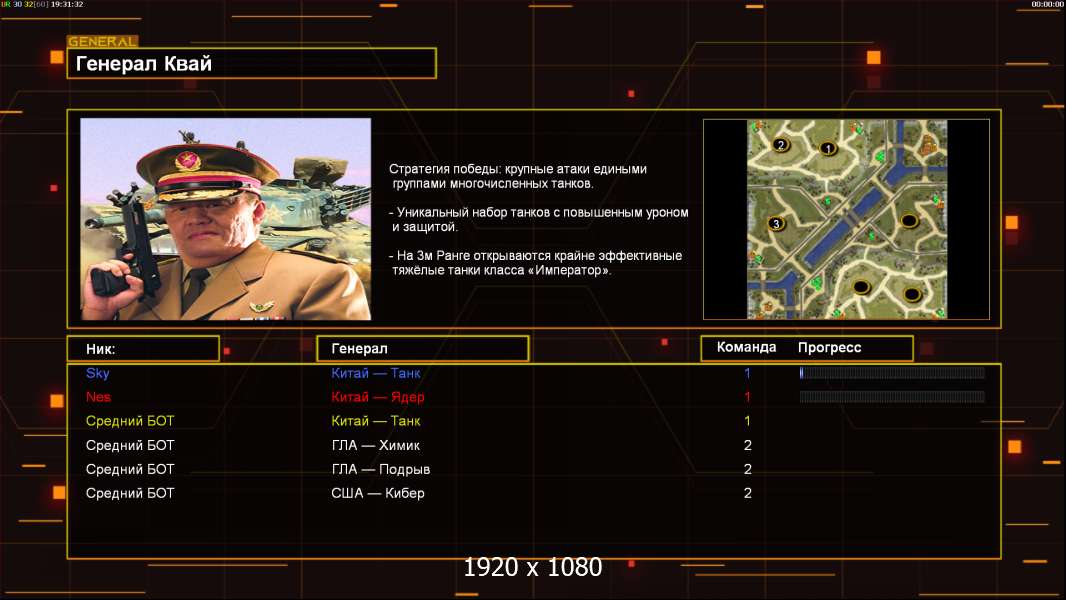Click 'Средний БОТ' in the США — Кибер row
This screenshot has width=1066, height=600.
pyautogui.click(x=130, y=493)
